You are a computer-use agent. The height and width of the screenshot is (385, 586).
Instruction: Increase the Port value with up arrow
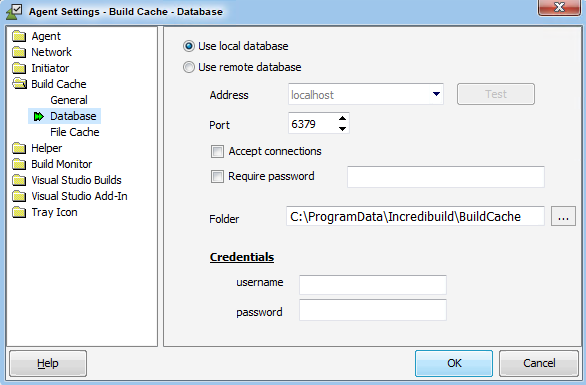point(342,118)
